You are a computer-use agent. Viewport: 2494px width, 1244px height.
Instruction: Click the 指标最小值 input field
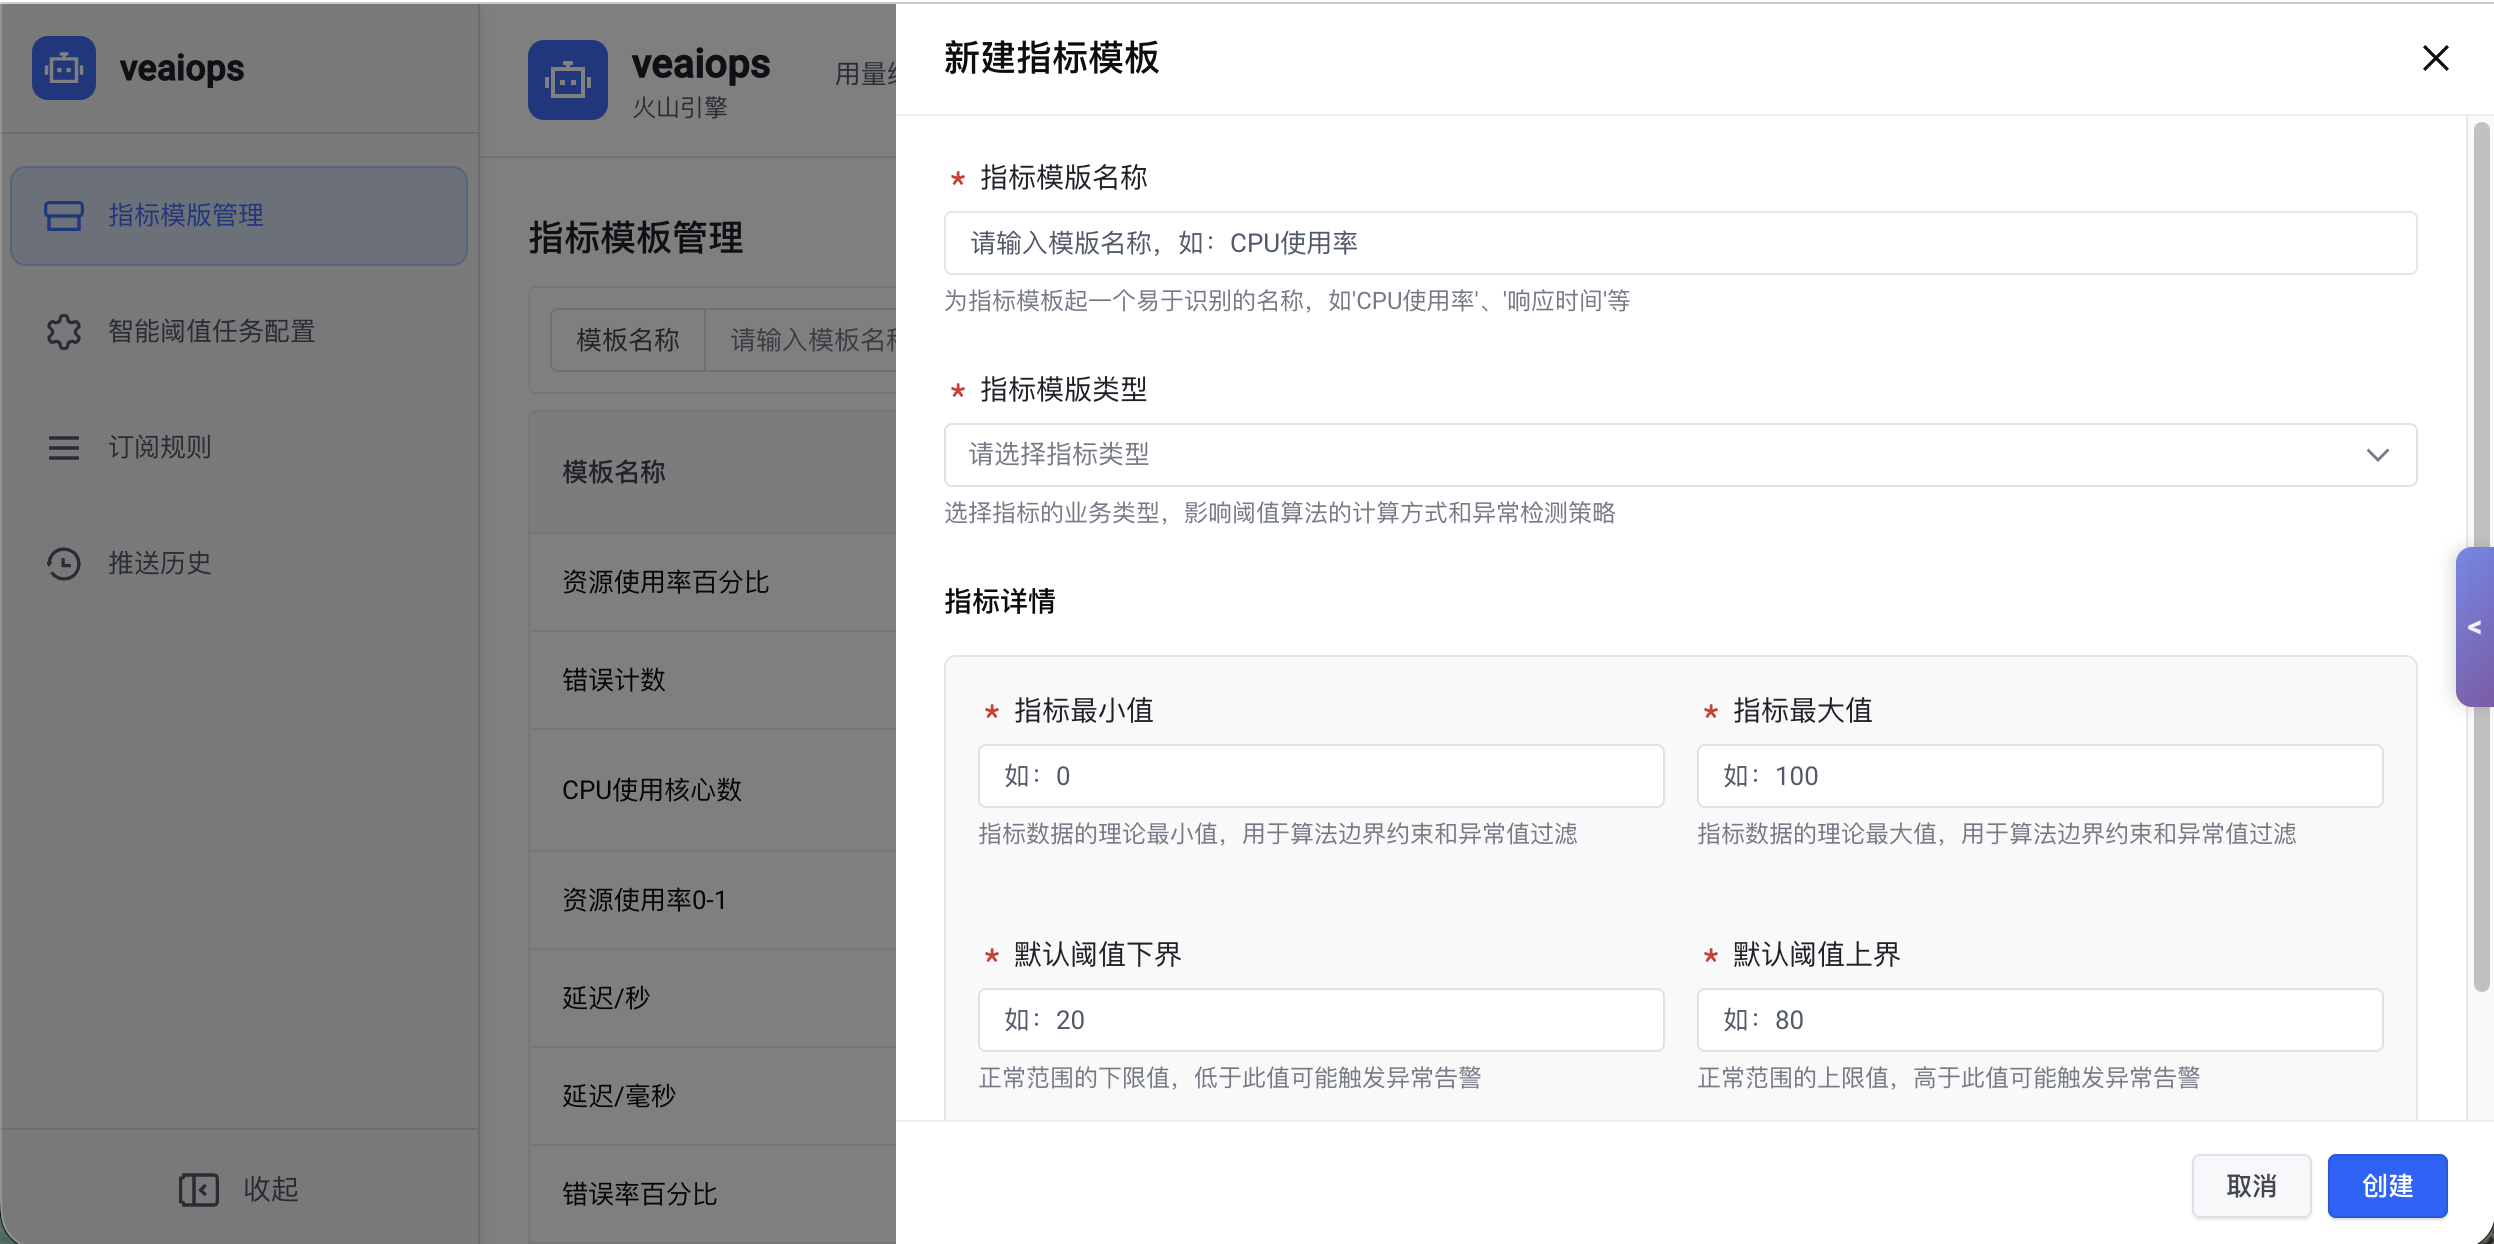1320,776
